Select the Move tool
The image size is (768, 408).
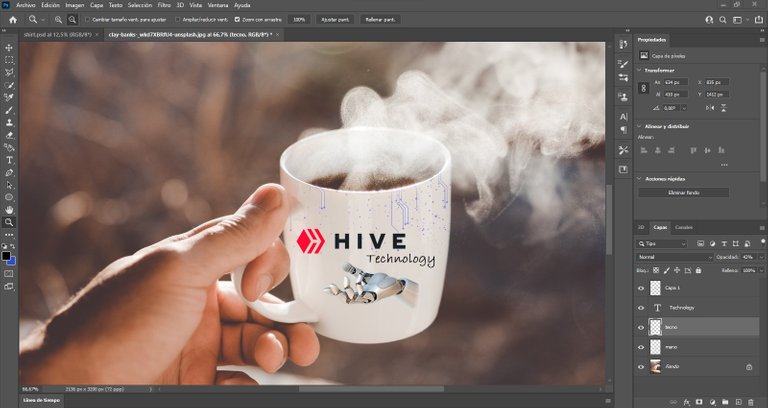click(x=9, y=48)
